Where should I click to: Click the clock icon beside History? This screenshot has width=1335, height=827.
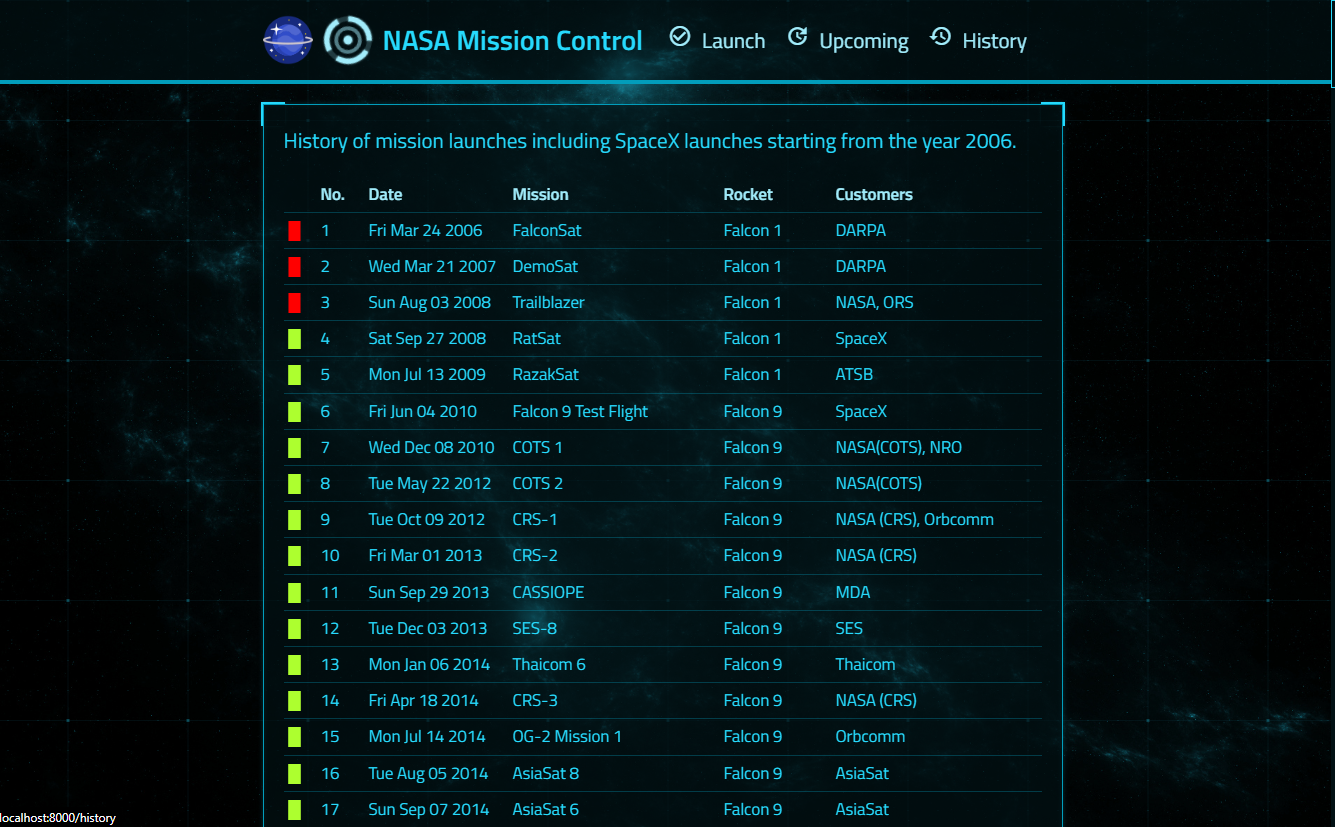940,37
